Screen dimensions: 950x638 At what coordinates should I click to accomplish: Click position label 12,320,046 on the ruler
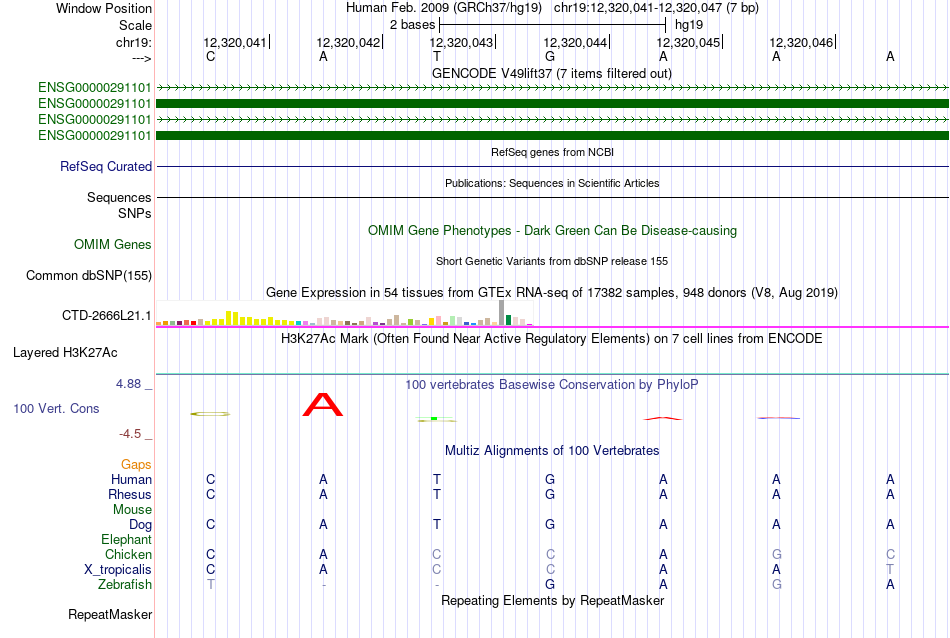(x=801, y=42)
